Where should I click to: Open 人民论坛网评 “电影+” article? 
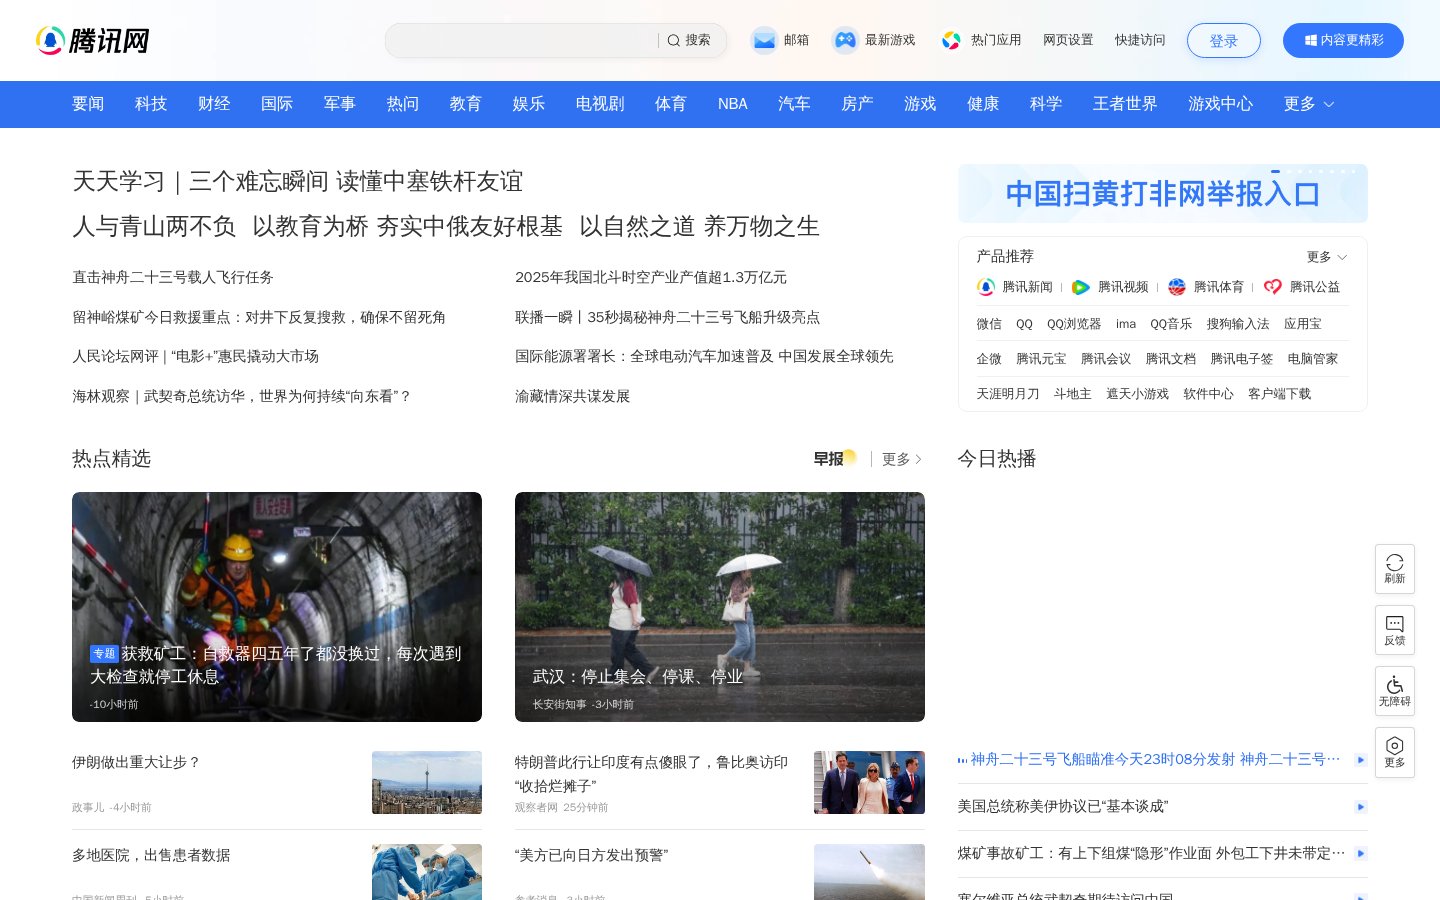(195, 356)
